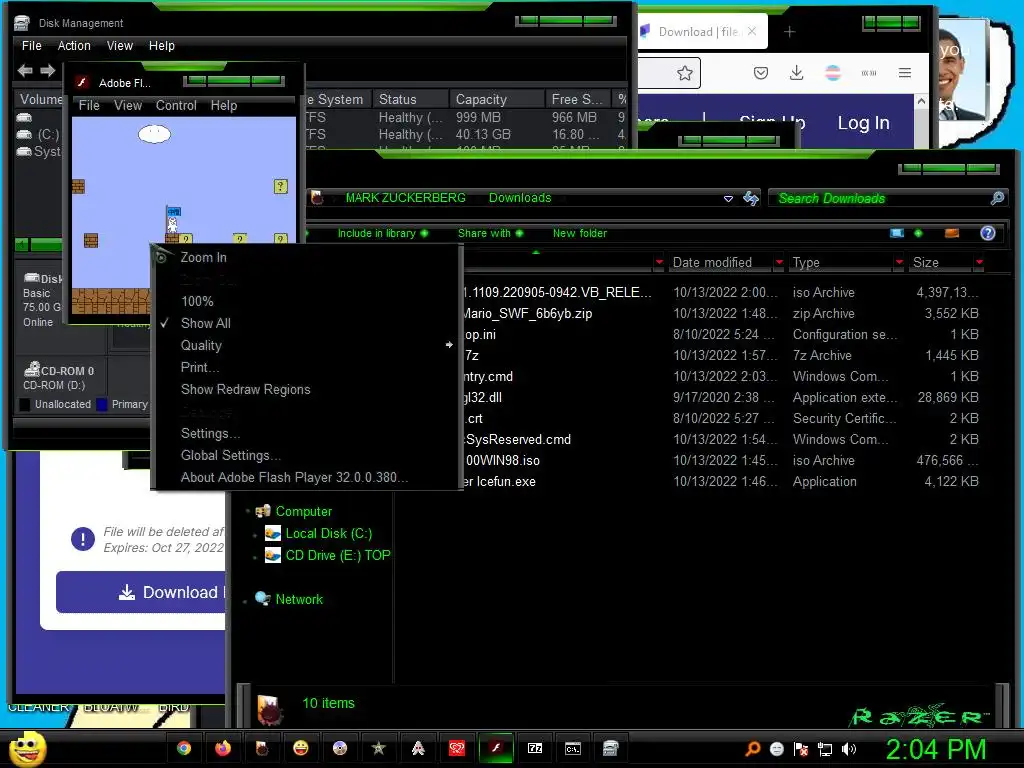Launch Chrome from the taskbar
Screen dimensions: 1024x768
pyautogui.click(x=184, y=748)
